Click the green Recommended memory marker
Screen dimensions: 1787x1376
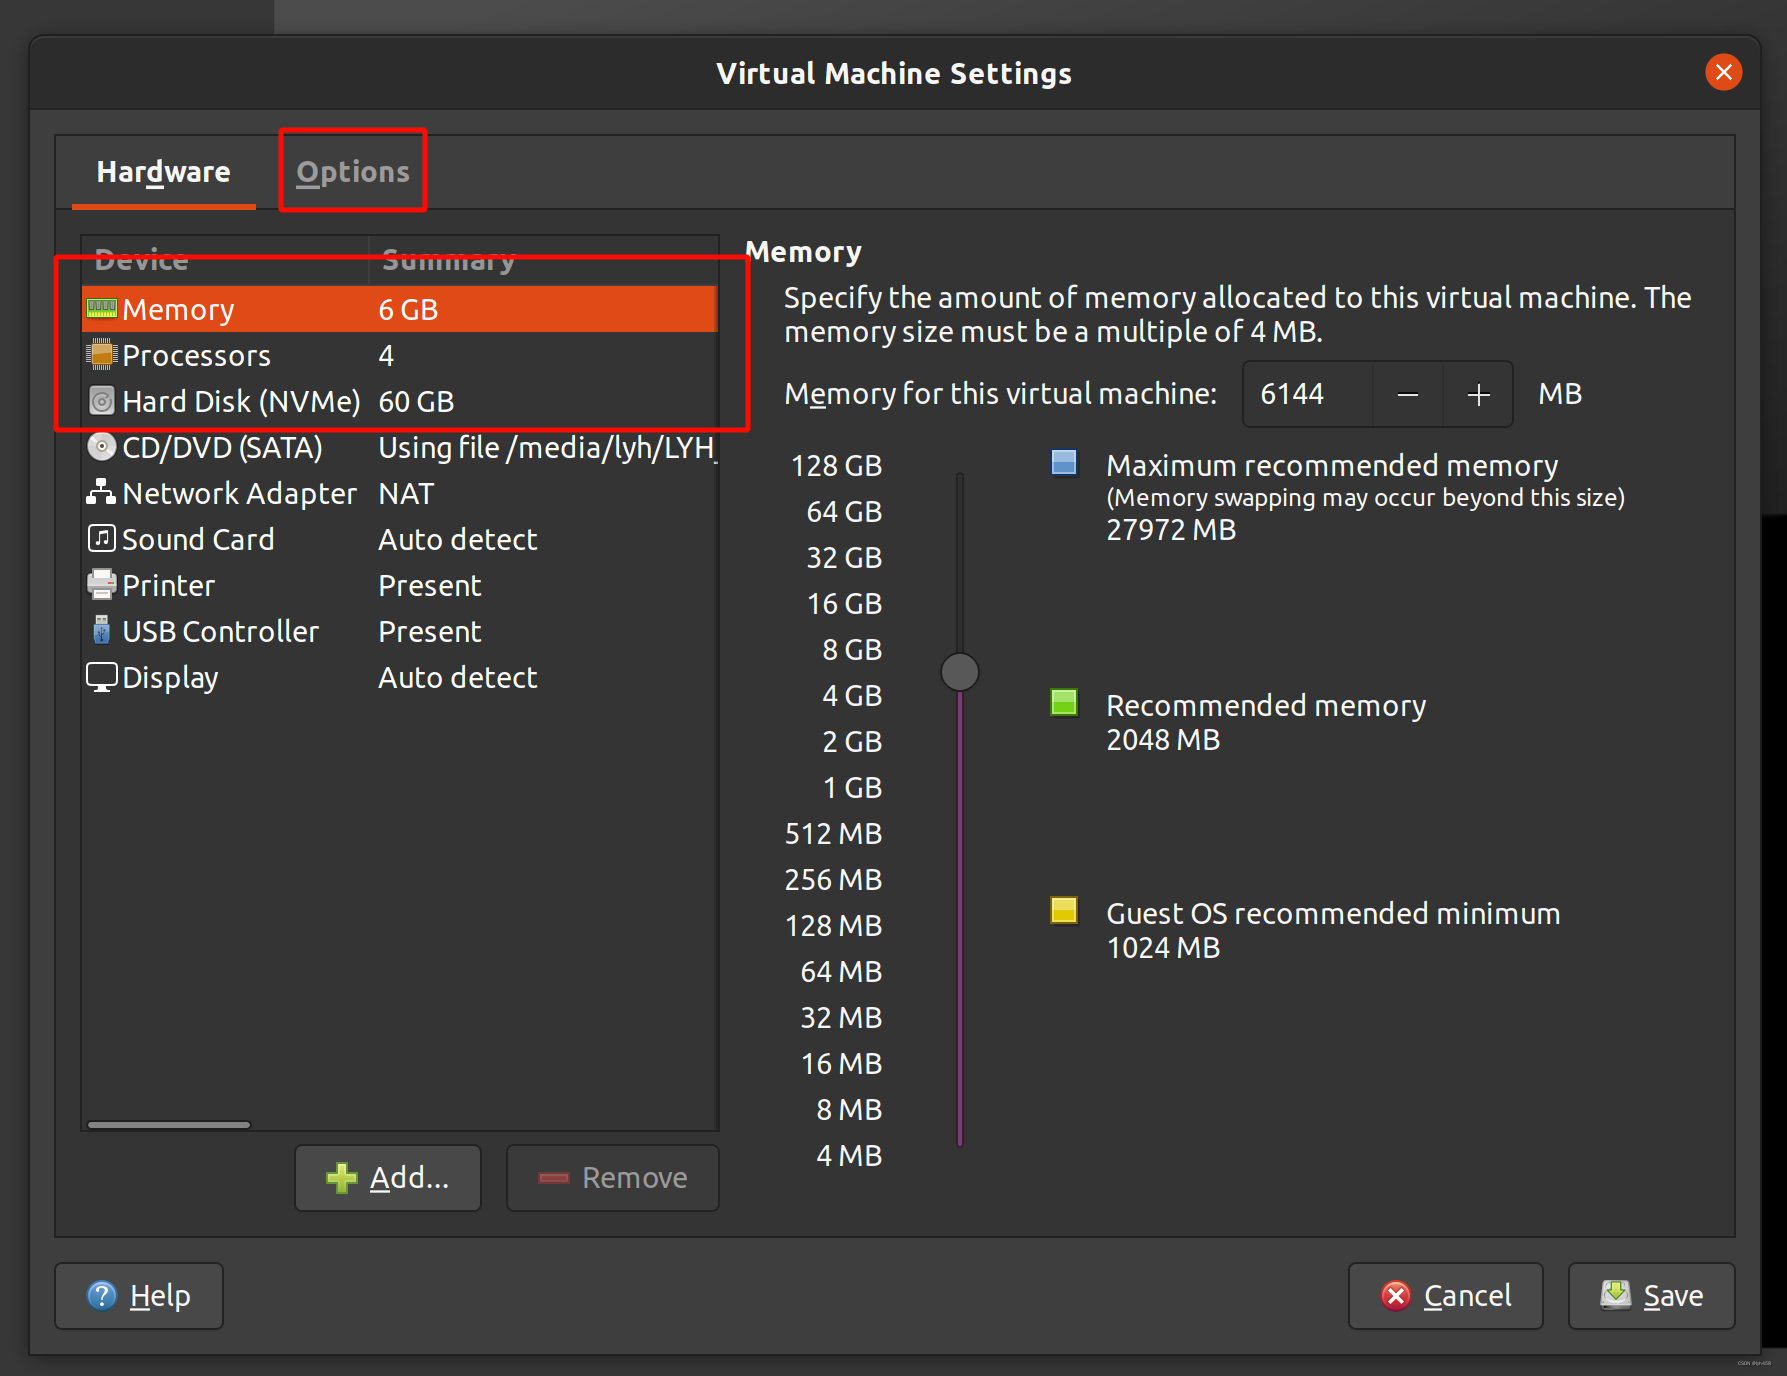click(1064, 702)
